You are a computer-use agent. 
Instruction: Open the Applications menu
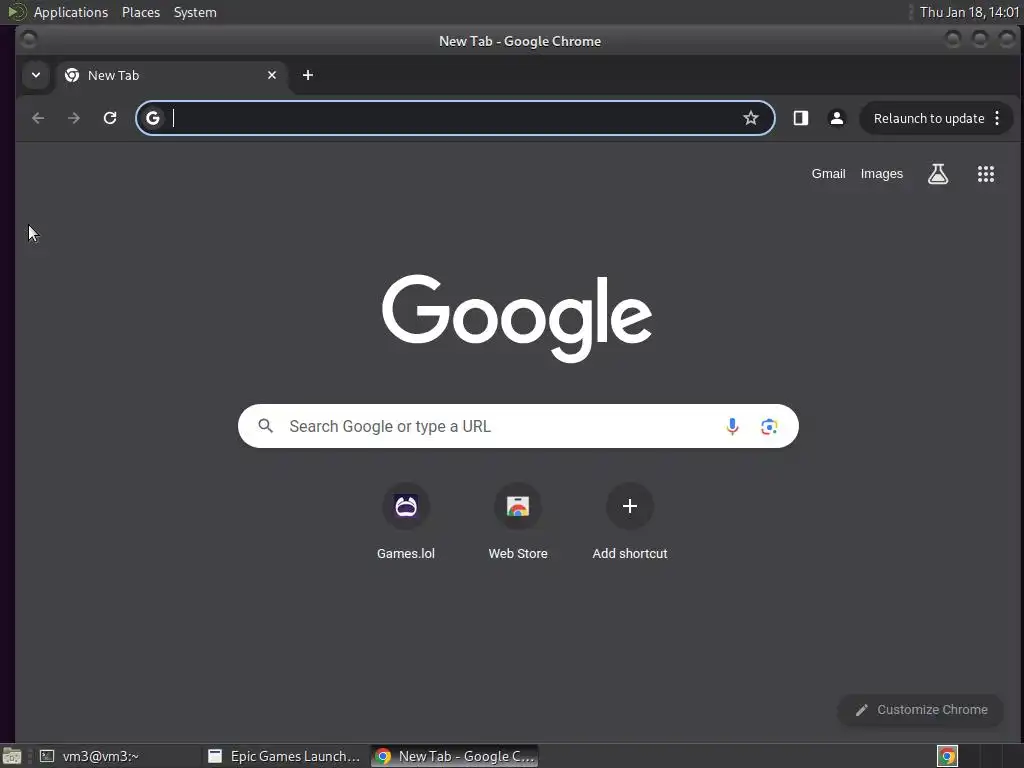tap(71, 12)
